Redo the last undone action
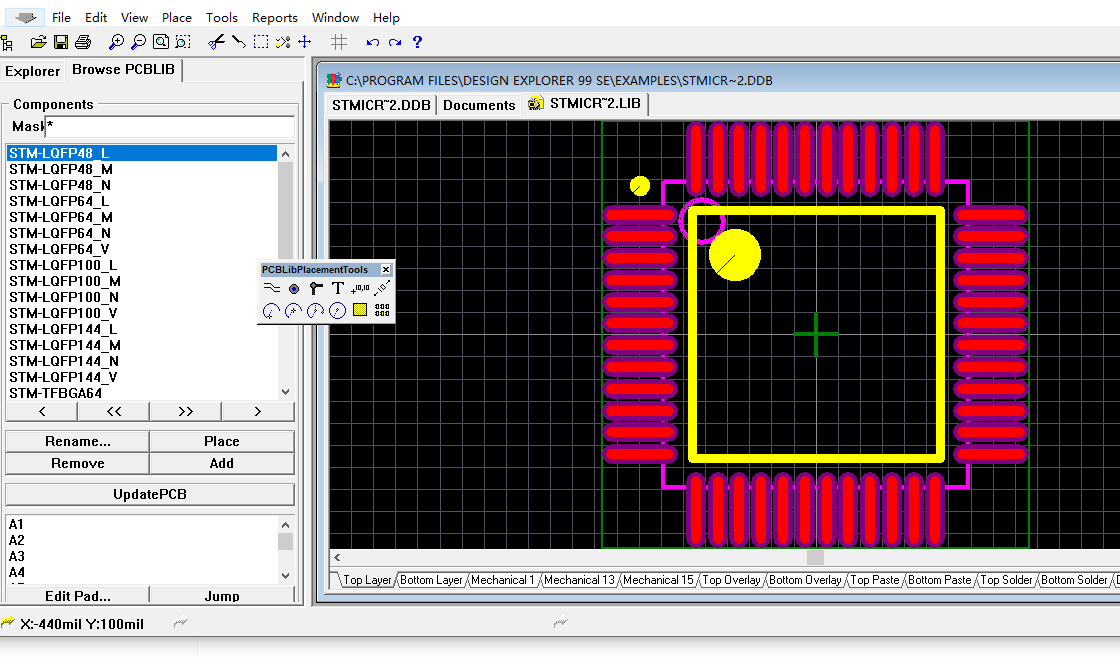Image resolution: width=1120 pixels, height=658 pixels. tap(395, 42)
